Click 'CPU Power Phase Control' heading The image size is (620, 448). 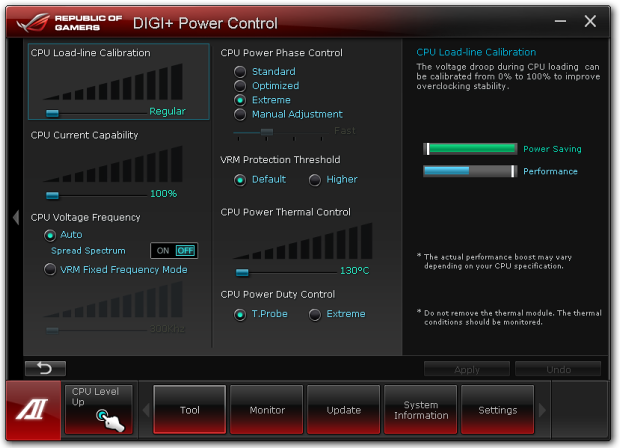(x=282, y=53)
